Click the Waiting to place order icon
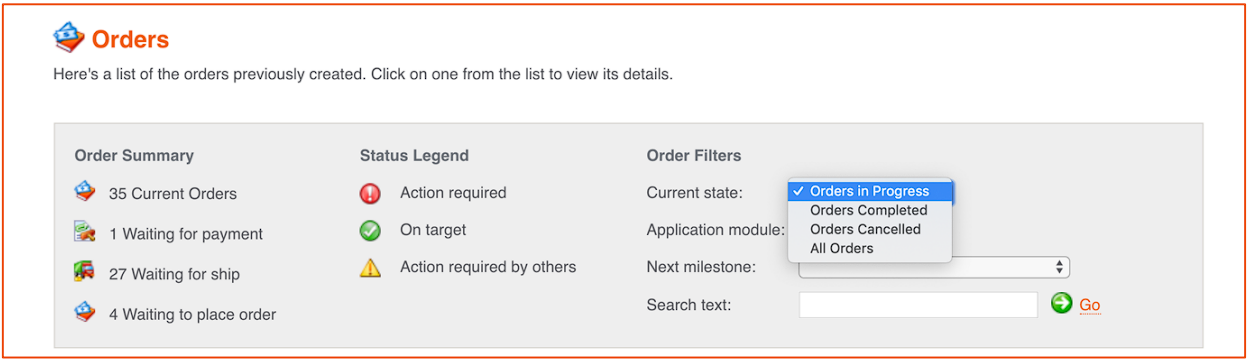Image resolution: width=1249 pixels, height=360 pixels. pos(85,312)
